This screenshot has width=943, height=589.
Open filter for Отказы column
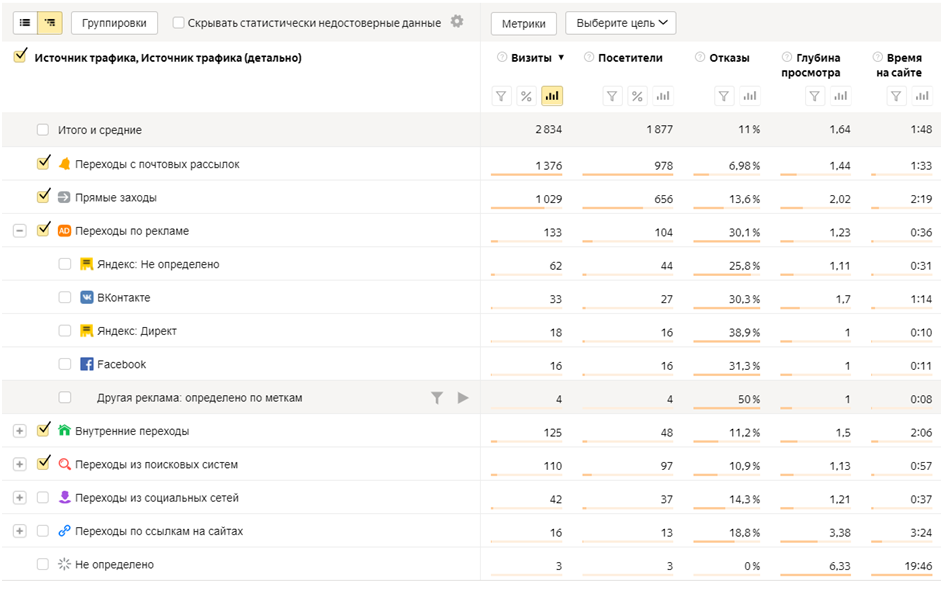coord(725,96)
